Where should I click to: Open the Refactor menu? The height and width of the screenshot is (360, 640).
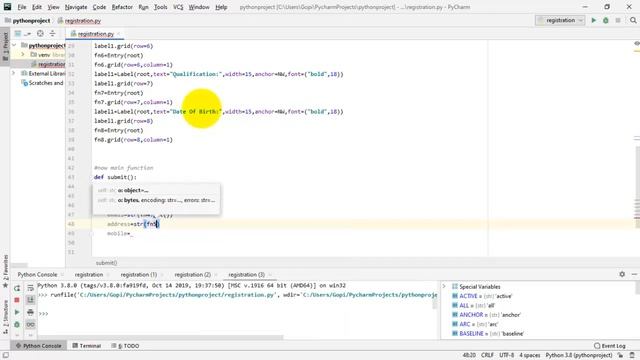click(x=122, y=7)
